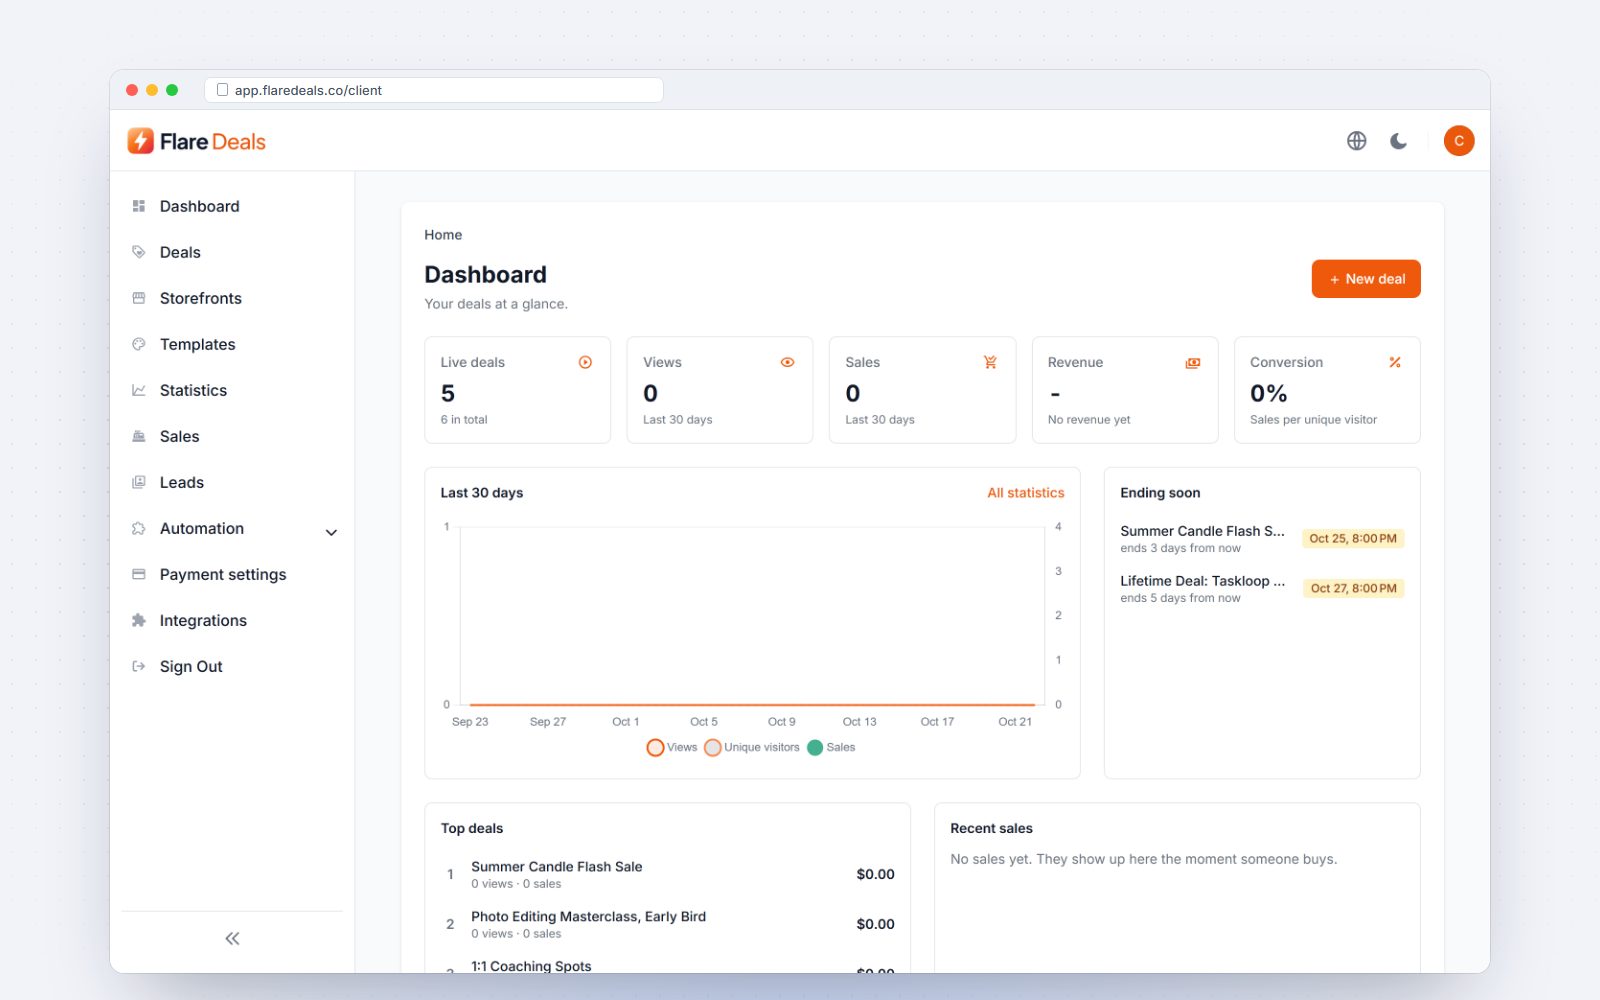1600x1000 pixels.
Task: Click the Home breadcrumb
Action: click(x=443, y=235)
